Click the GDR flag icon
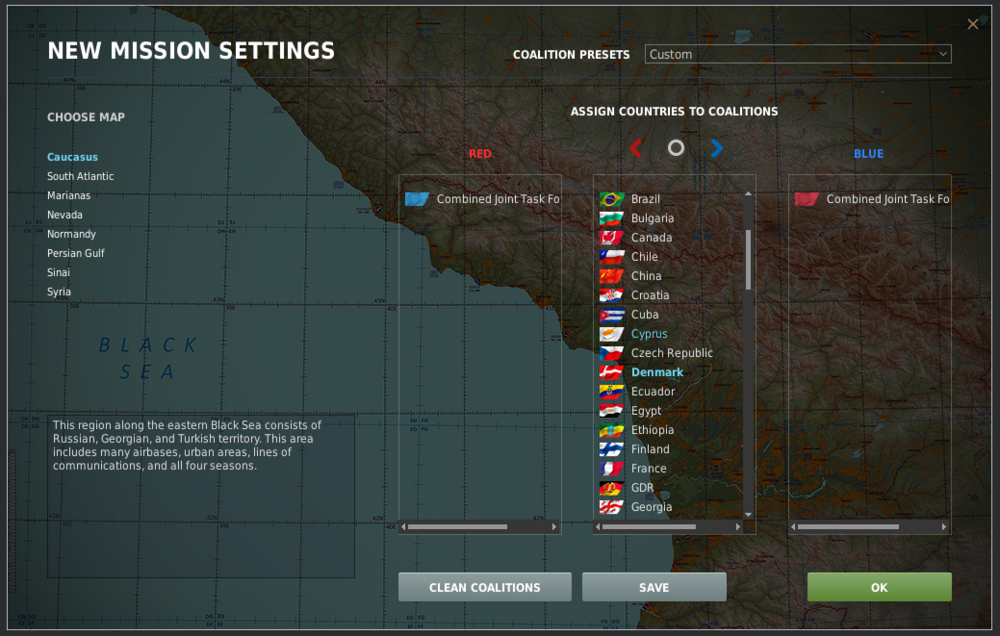 click(x=611, y=488)
